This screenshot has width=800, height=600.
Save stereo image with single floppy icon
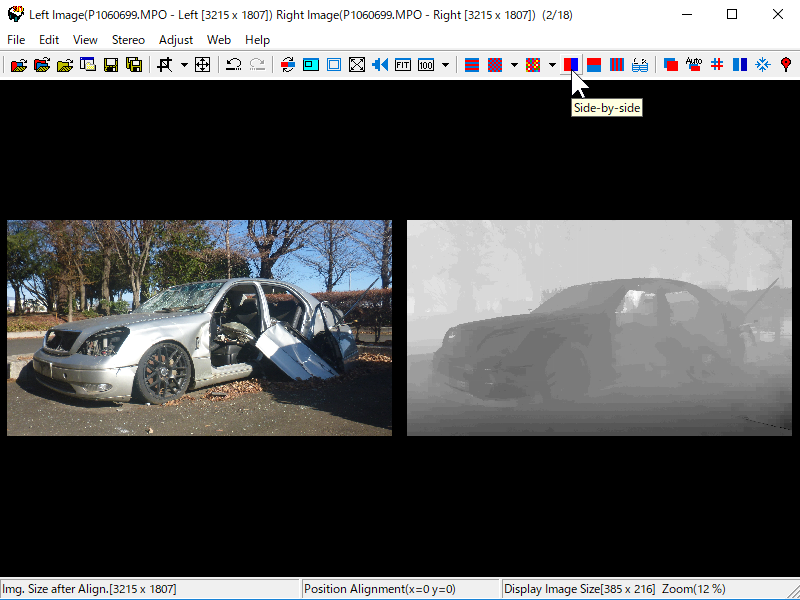tap(111, 65)
